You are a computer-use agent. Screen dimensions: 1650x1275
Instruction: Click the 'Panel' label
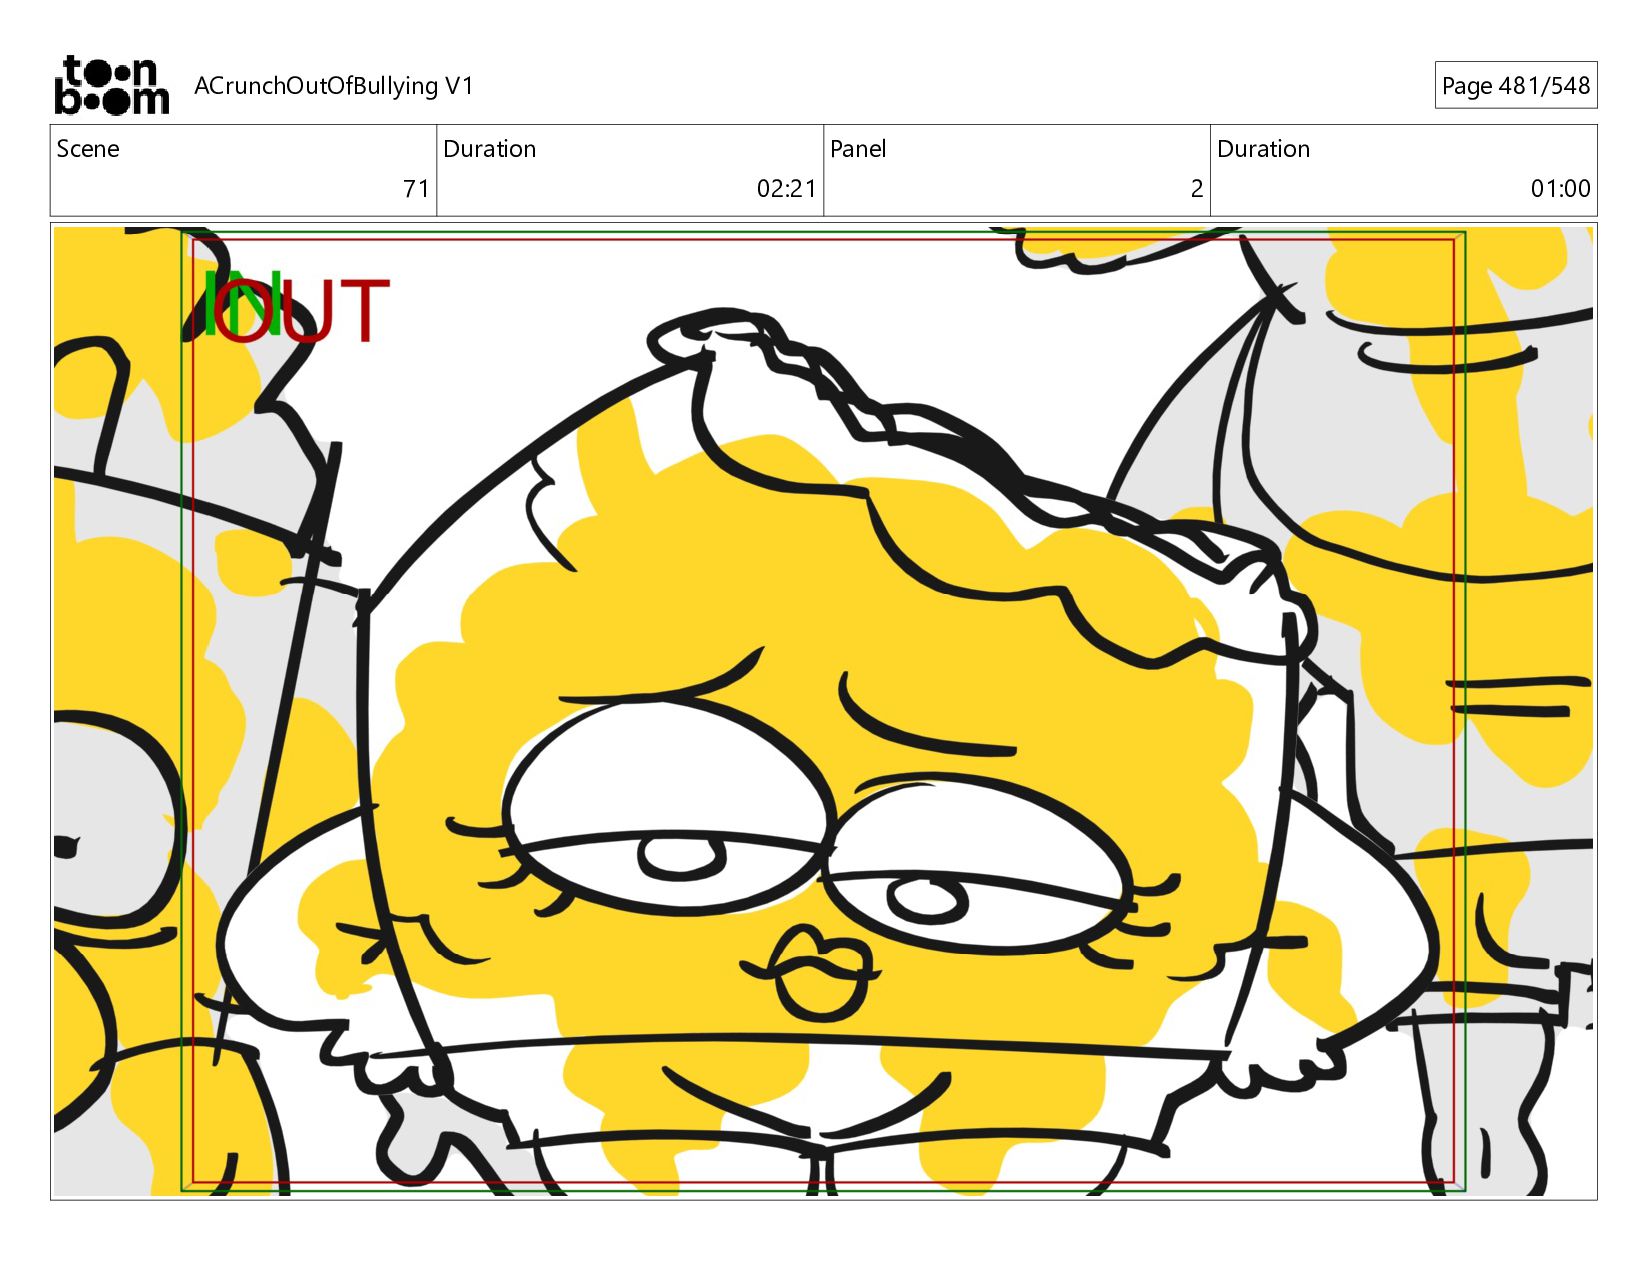click(x=858, y=149)
